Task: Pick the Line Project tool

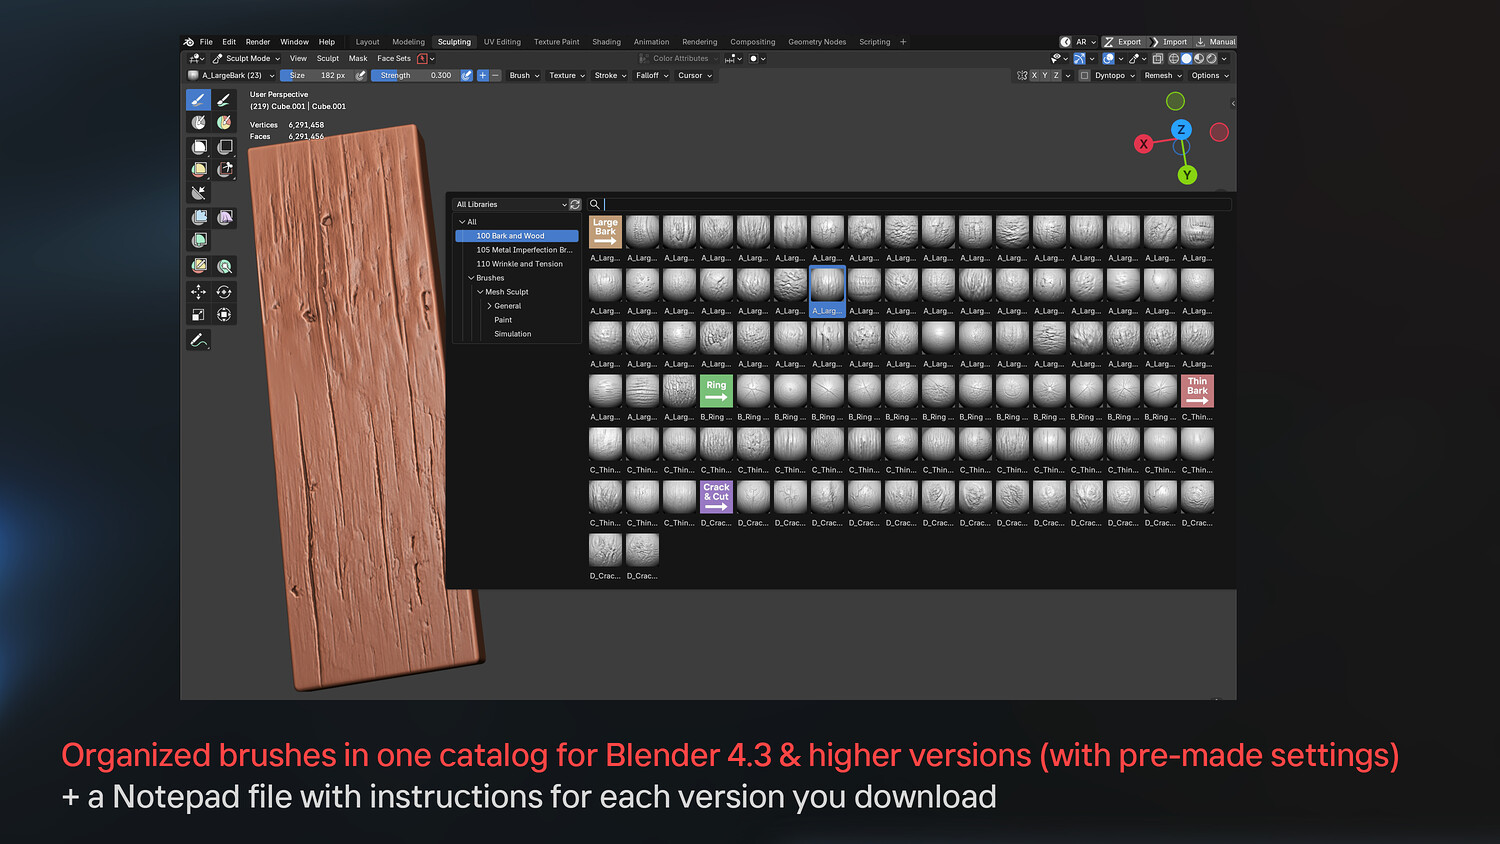Action: tap(198, 193)
